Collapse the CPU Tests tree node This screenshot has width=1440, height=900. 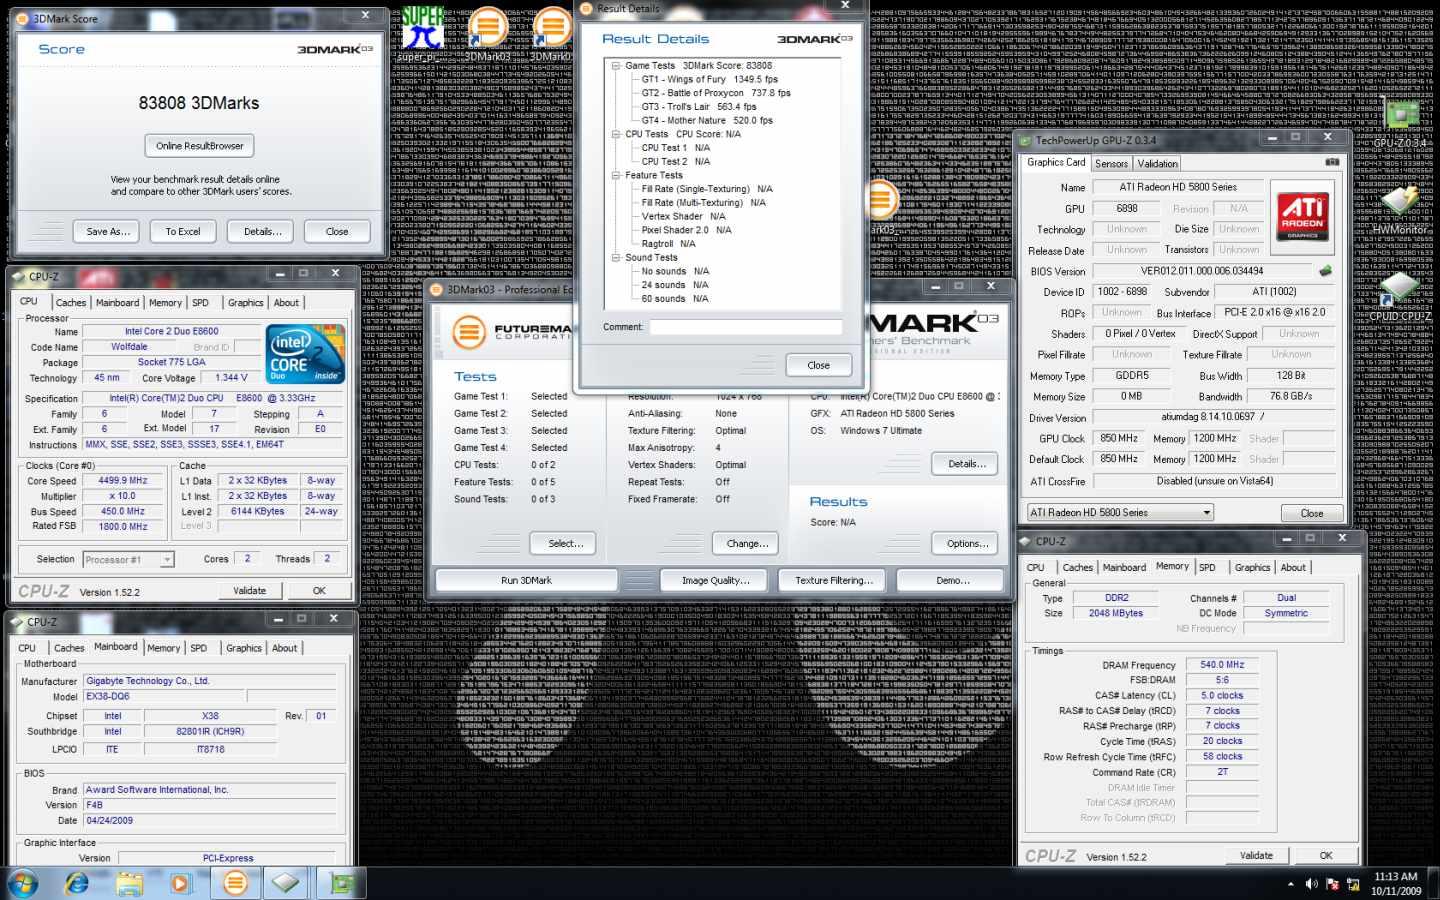616,134
